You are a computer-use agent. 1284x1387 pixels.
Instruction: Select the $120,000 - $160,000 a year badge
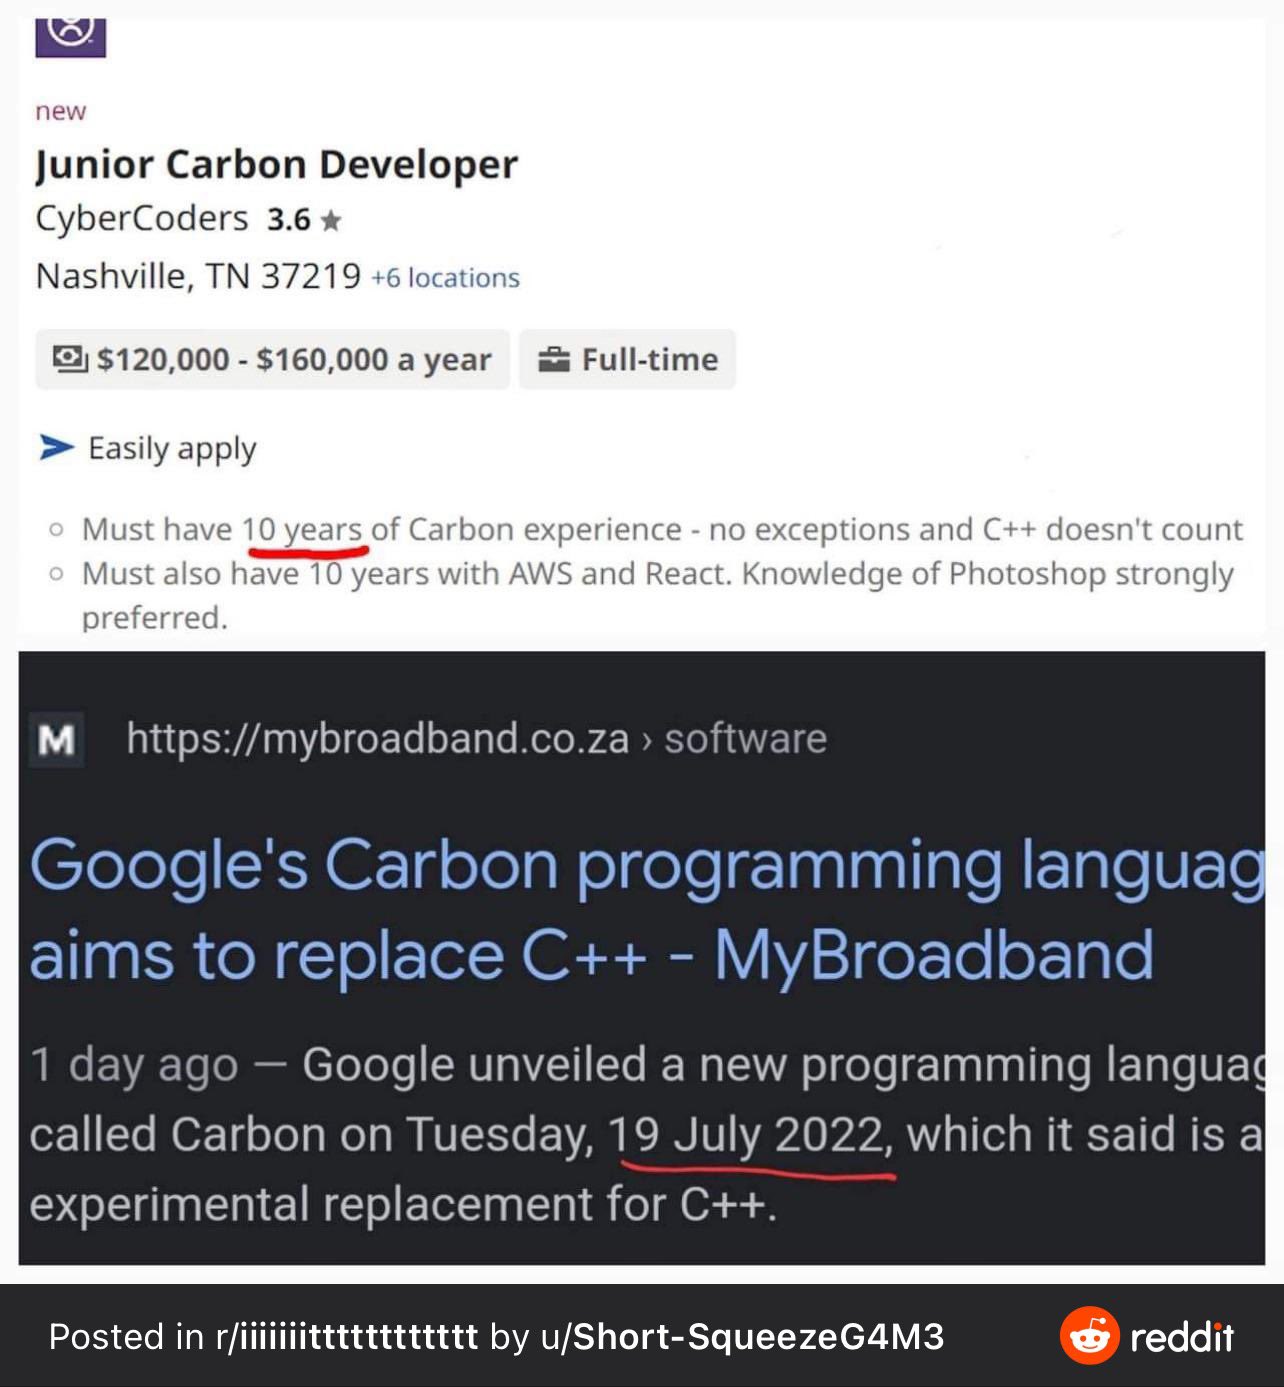point(273,359)
